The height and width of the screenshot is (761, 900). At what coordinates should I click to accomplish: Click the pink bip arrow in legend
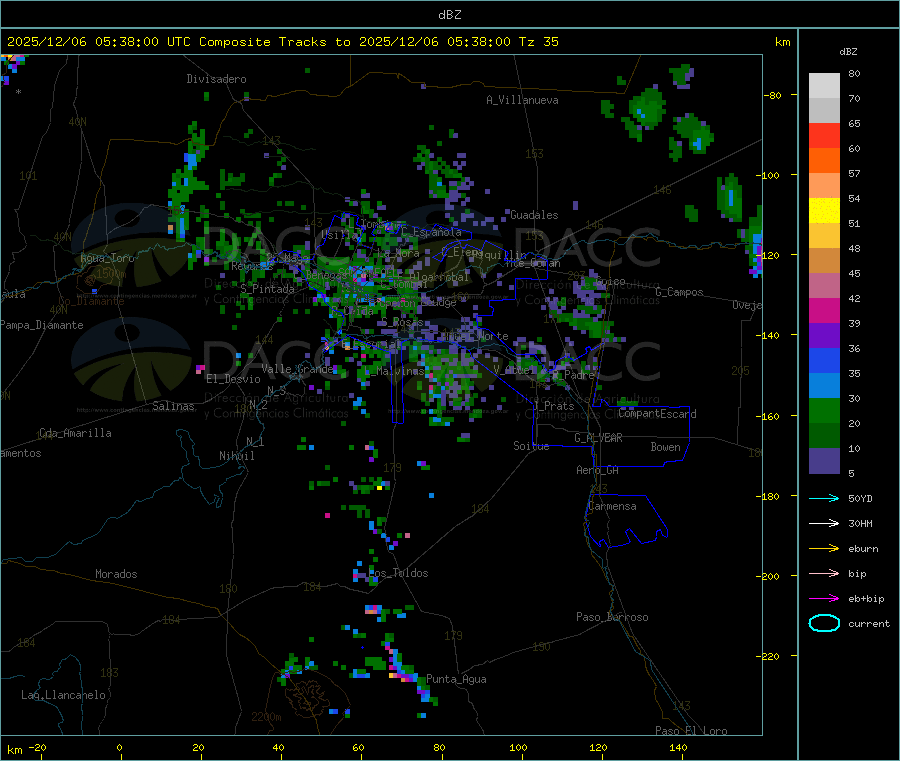click(x=824, y=573)
